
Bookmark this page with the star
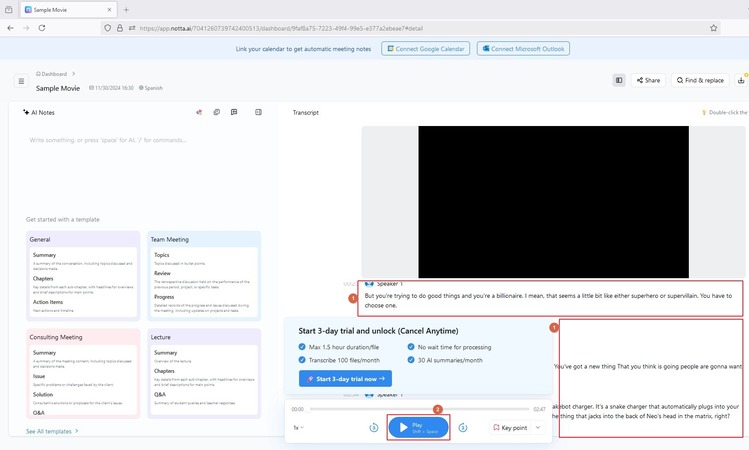point(713,28)
